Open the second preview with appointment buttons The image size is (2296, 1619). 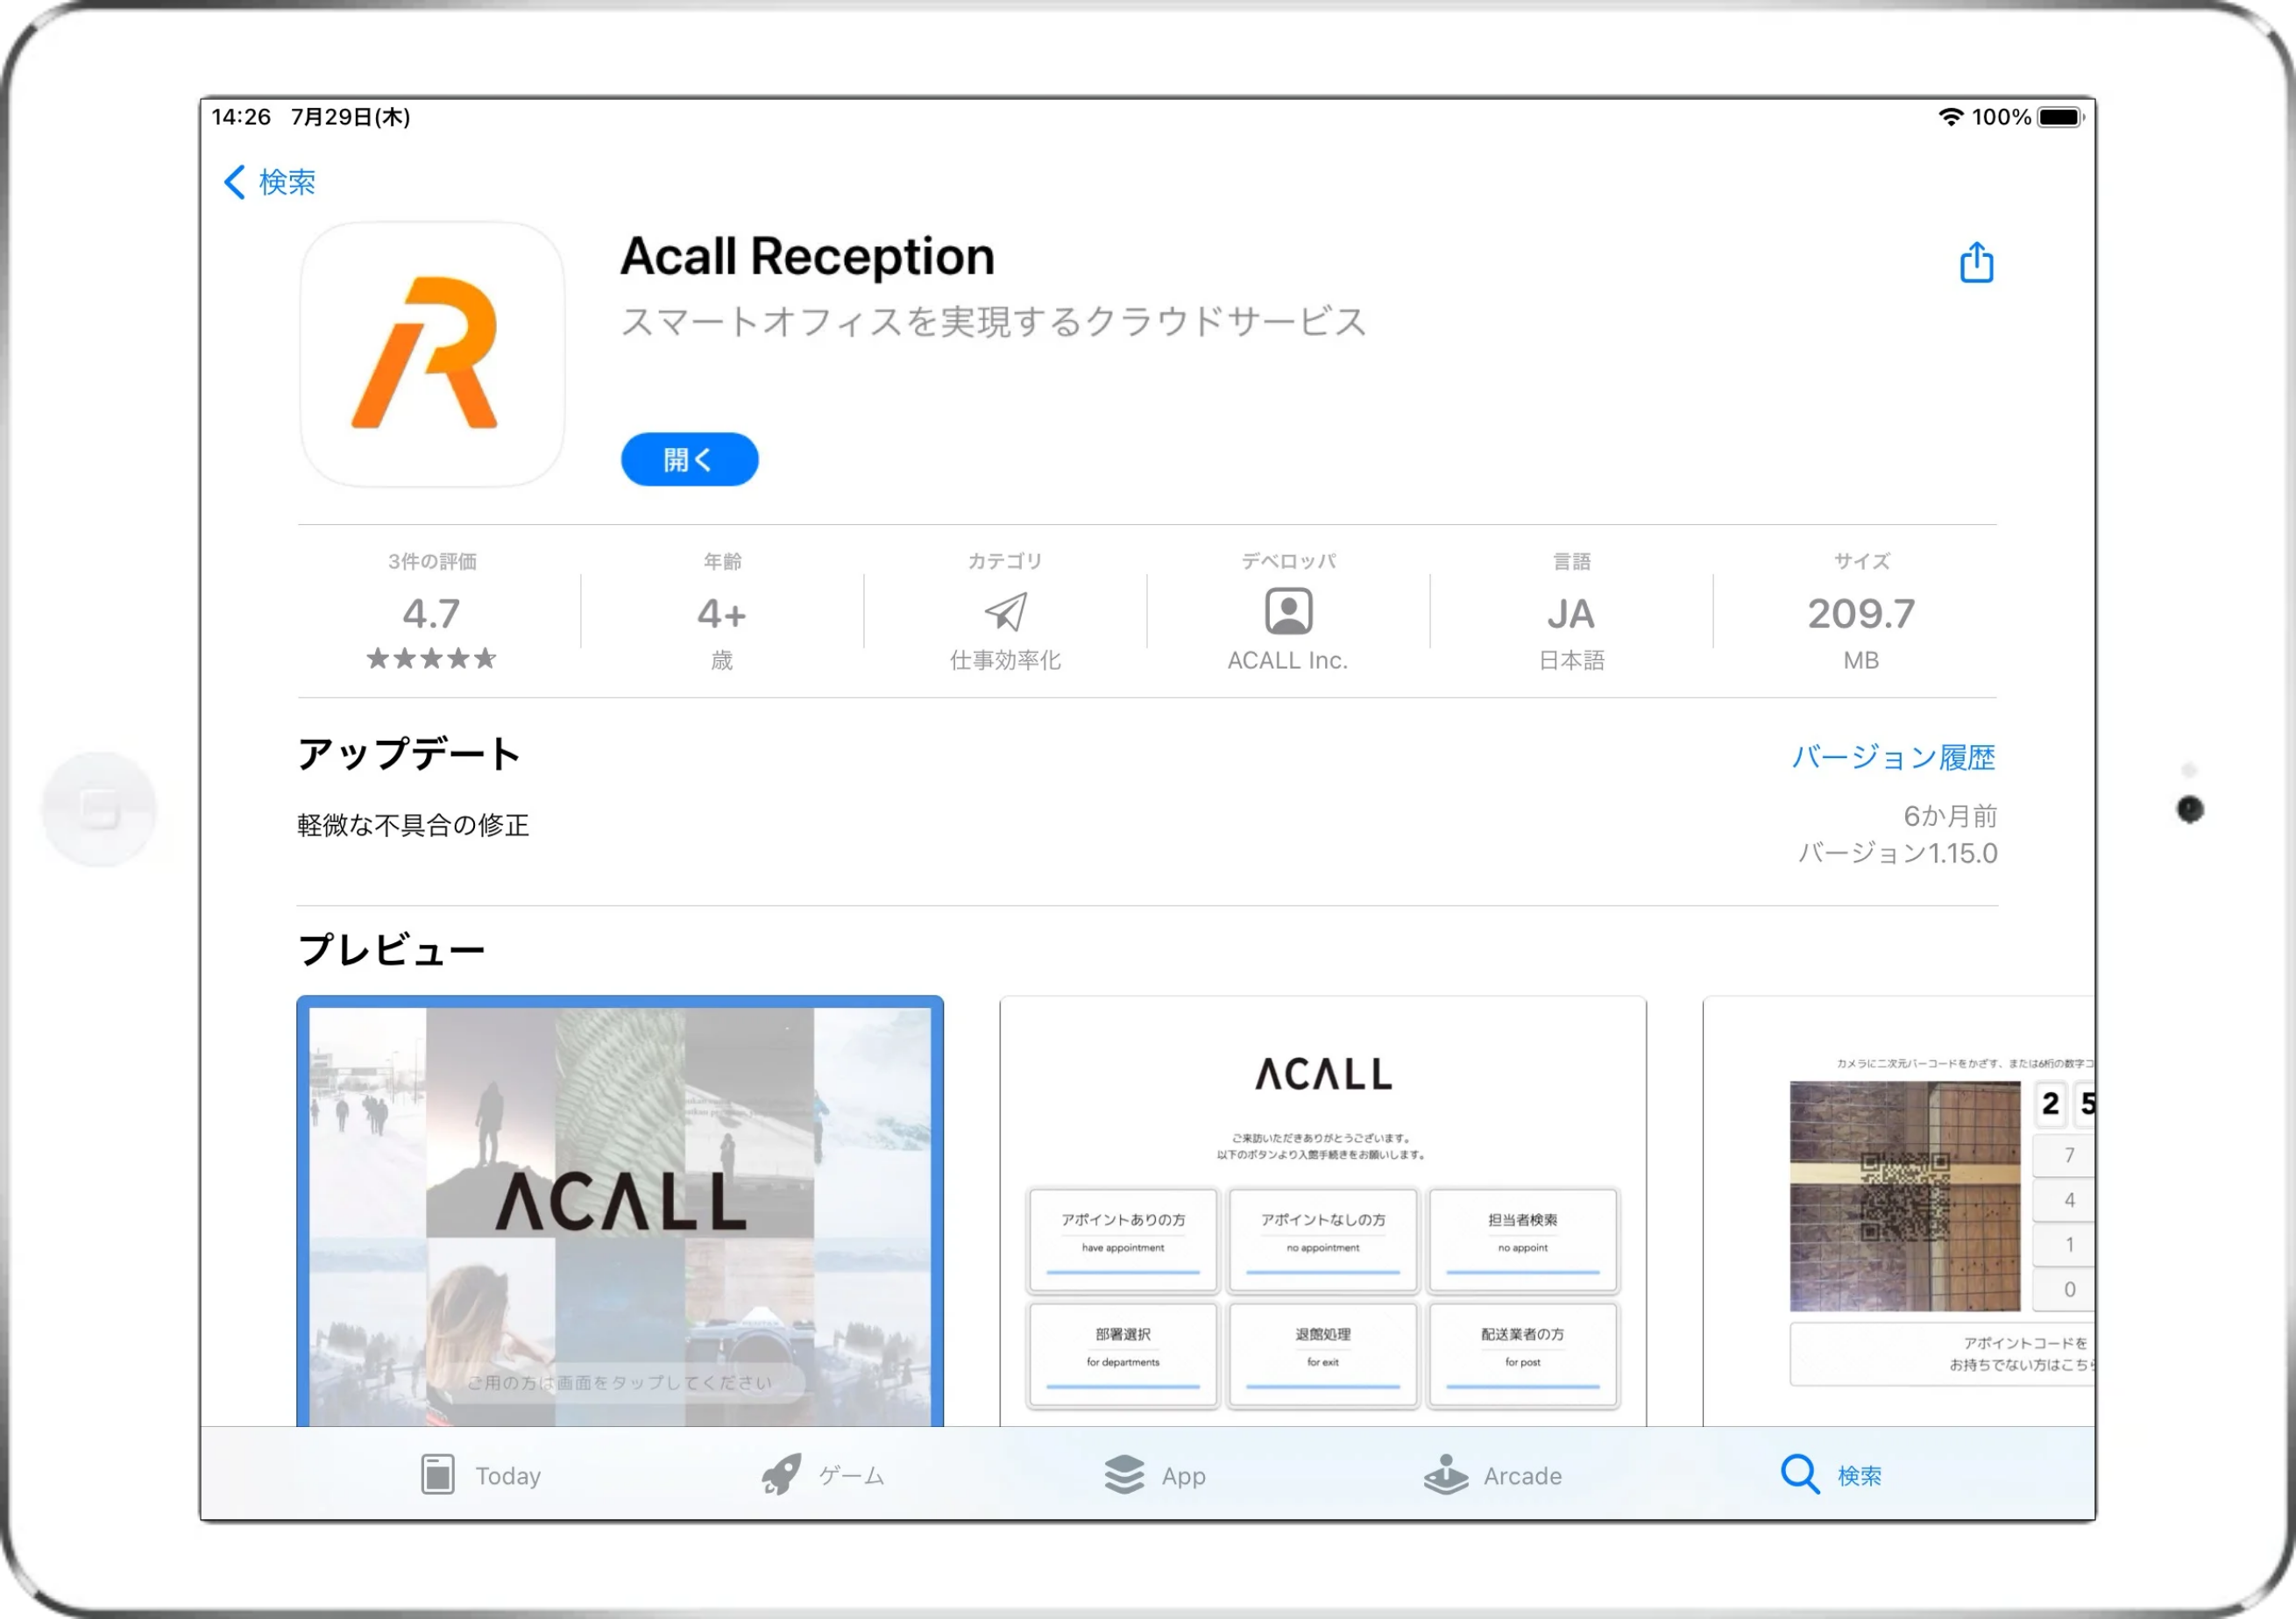[x=1322, y=1211]
